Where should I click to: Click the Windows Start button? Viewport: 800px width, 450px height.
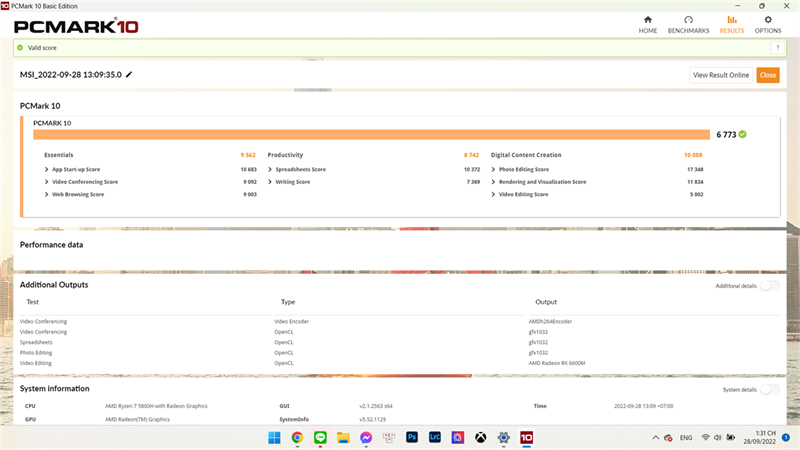click(274, 437)
